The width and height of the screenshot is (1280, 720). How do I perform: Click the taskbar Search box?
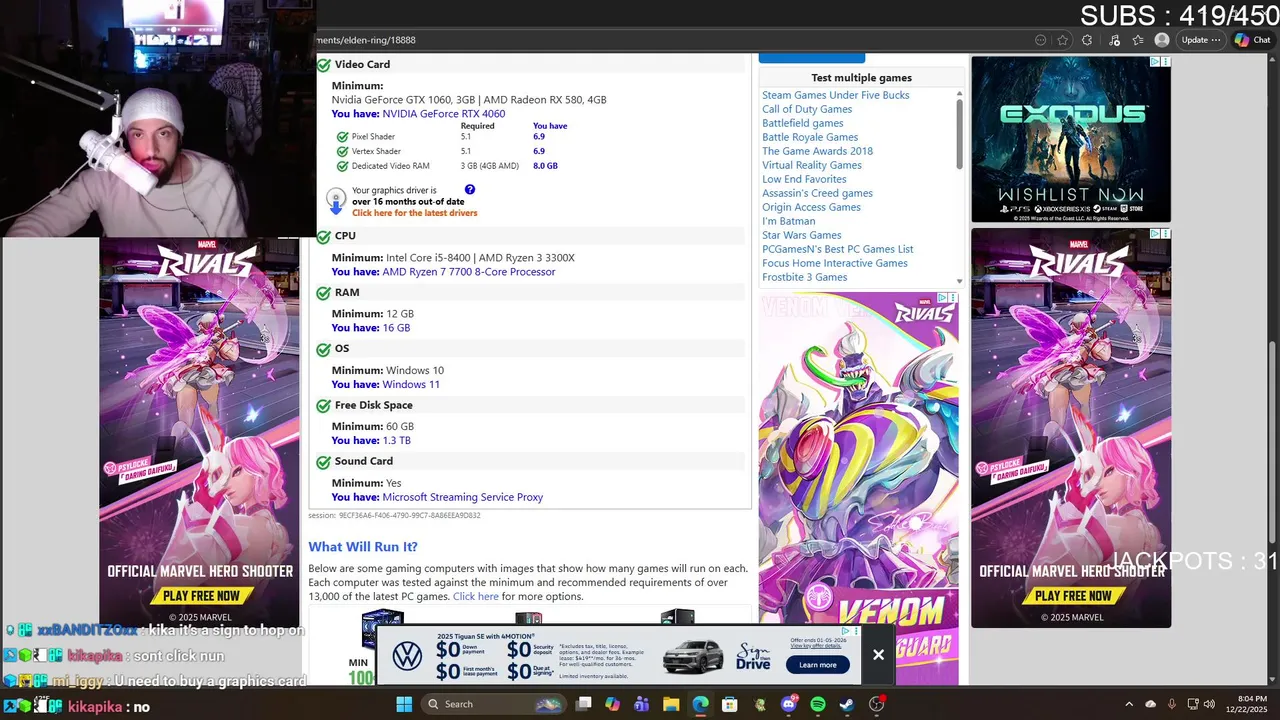(x=494, y=704)
